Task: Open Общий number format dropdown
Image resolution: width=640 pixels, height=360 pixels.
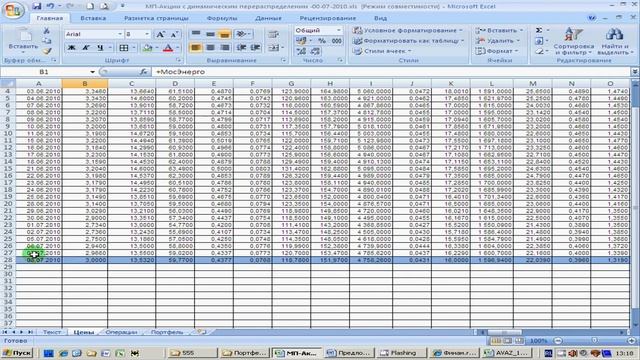Action: [339, 31]
